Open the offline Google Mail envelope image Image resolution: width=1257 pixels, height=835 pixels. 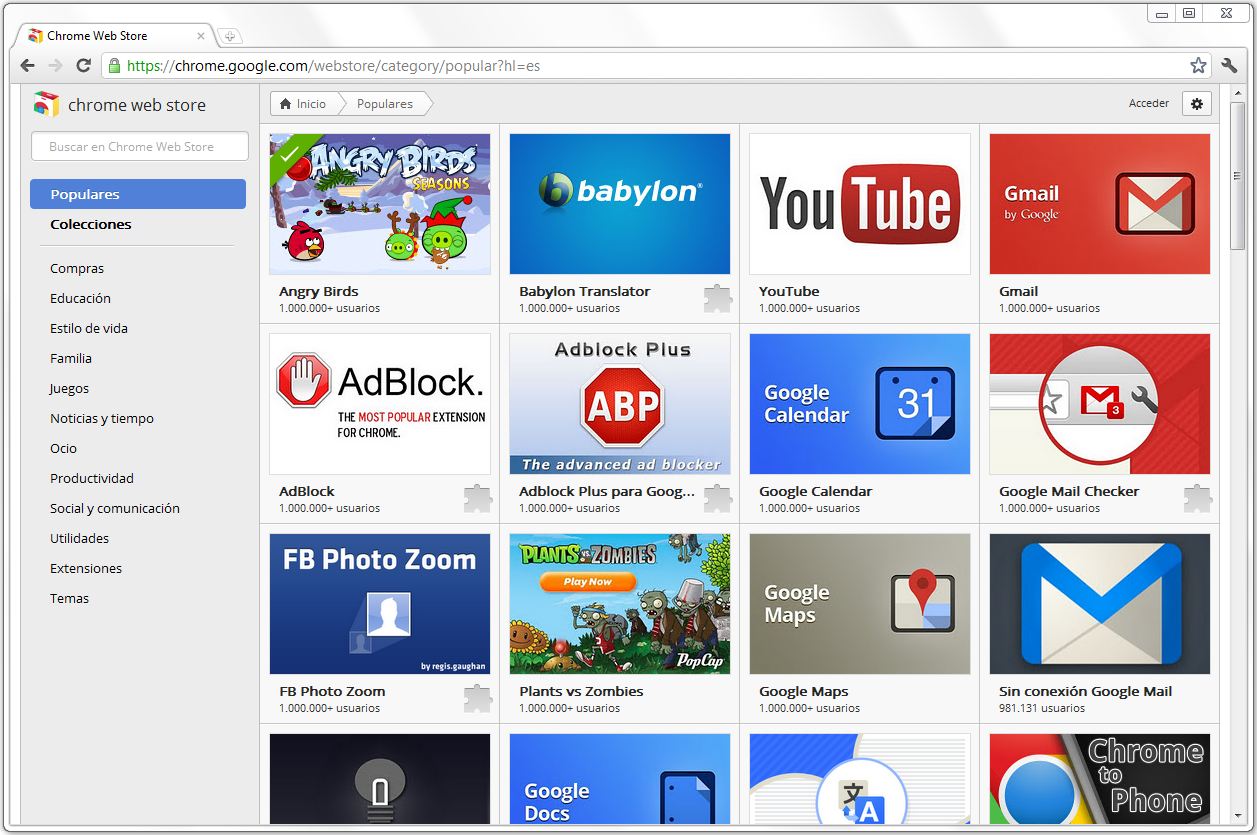click(1100, 604)
